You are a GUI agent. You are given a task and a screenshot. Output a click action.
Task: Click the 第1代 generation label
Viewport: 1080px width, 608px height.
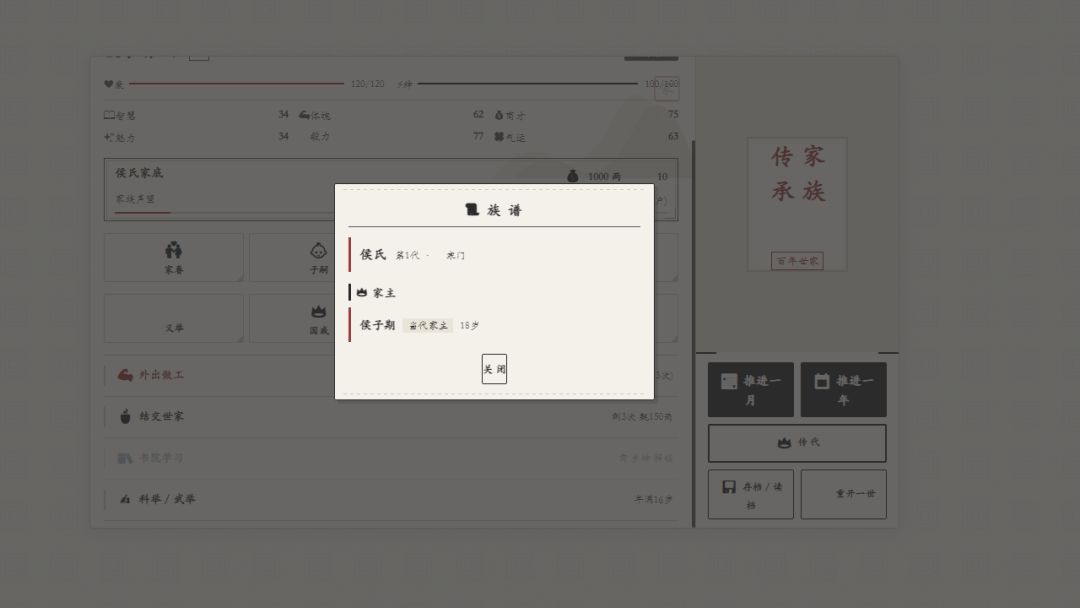(406, 255)
